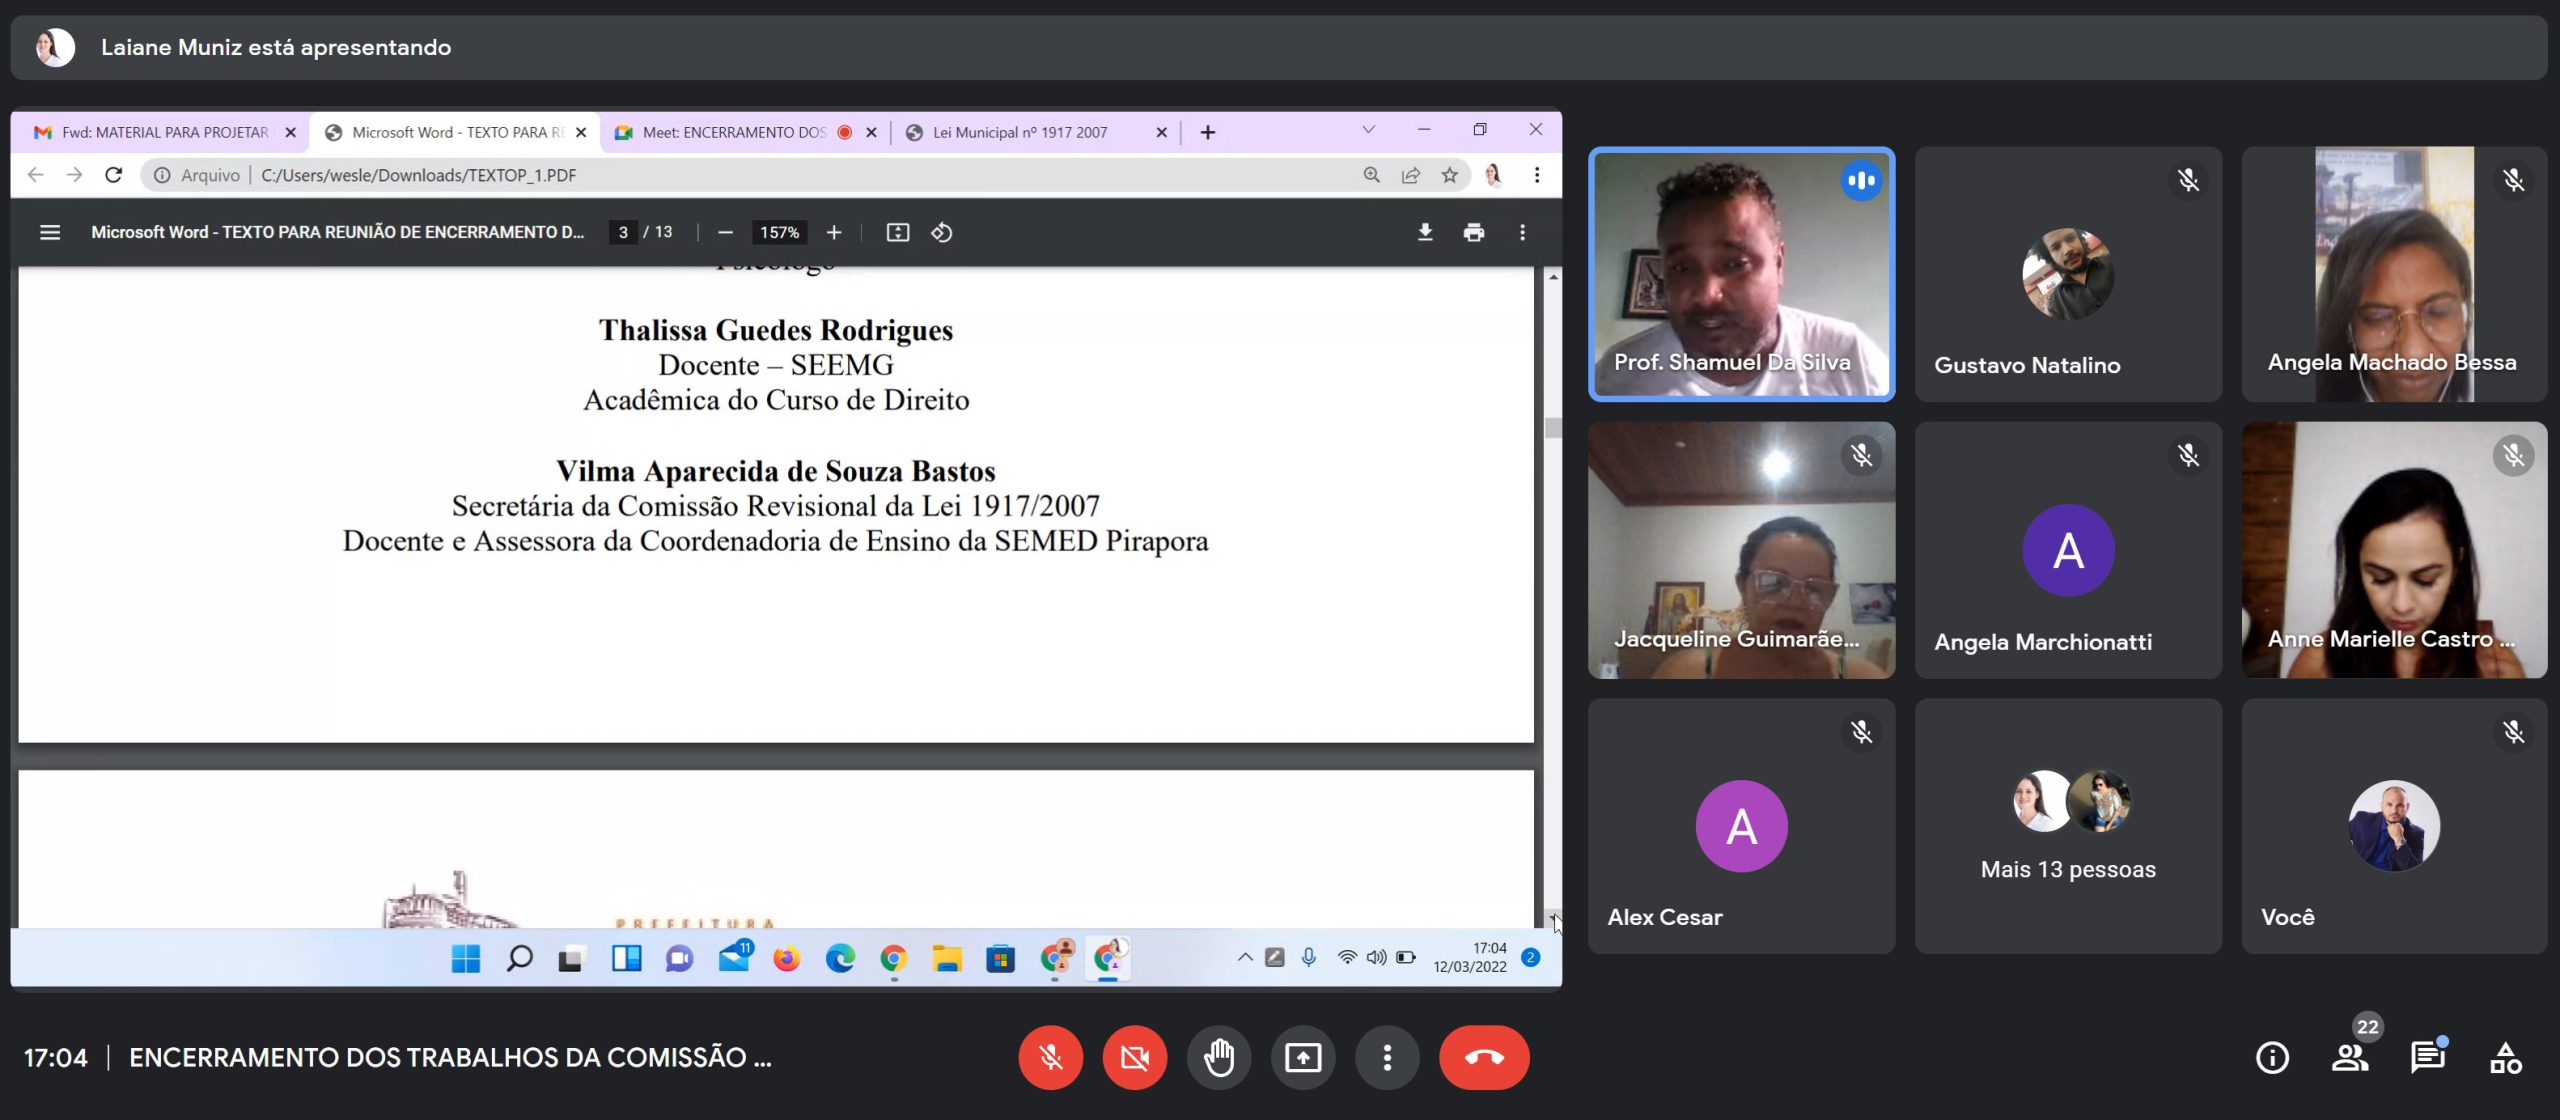Screen dimensions: 2560x1120
Task: Zoom in the PDF with plus button
Action: [x=833, y=232]
